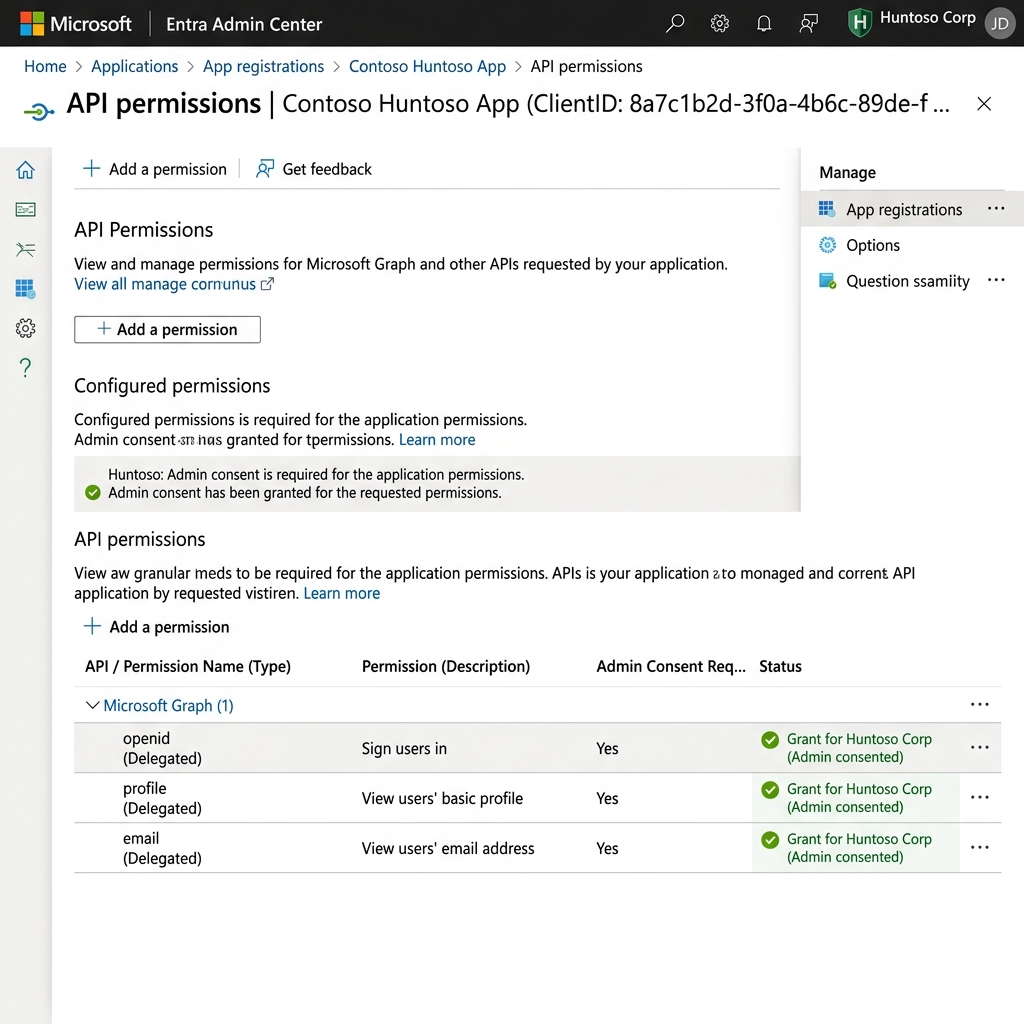Screen dimensions: 1024x1024
Task: Click the API permissions key icon beside title
Action: (39, 112)
